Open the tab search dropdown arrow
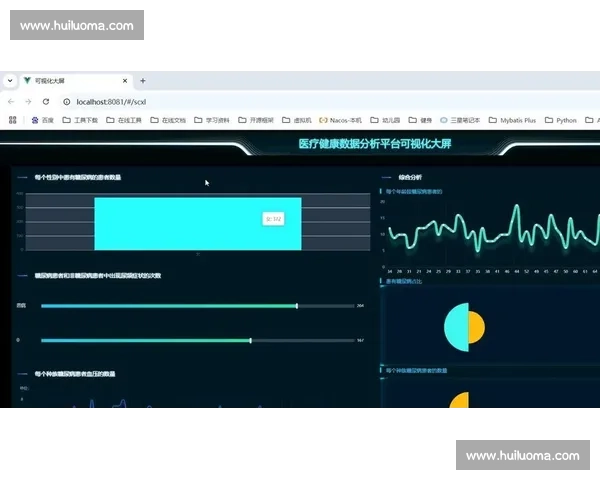 (x=8, y=81)
